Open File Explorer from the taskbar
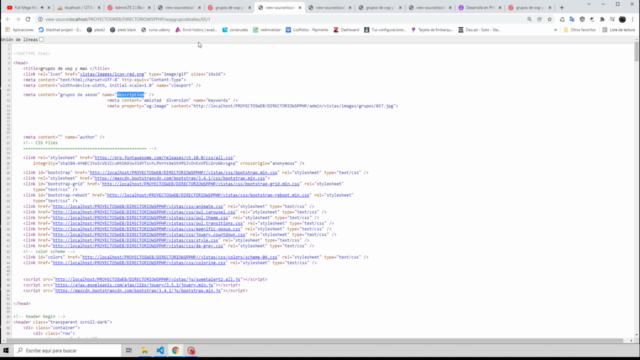This screenshot has height=360, width=640. click(x=144, y=351)
